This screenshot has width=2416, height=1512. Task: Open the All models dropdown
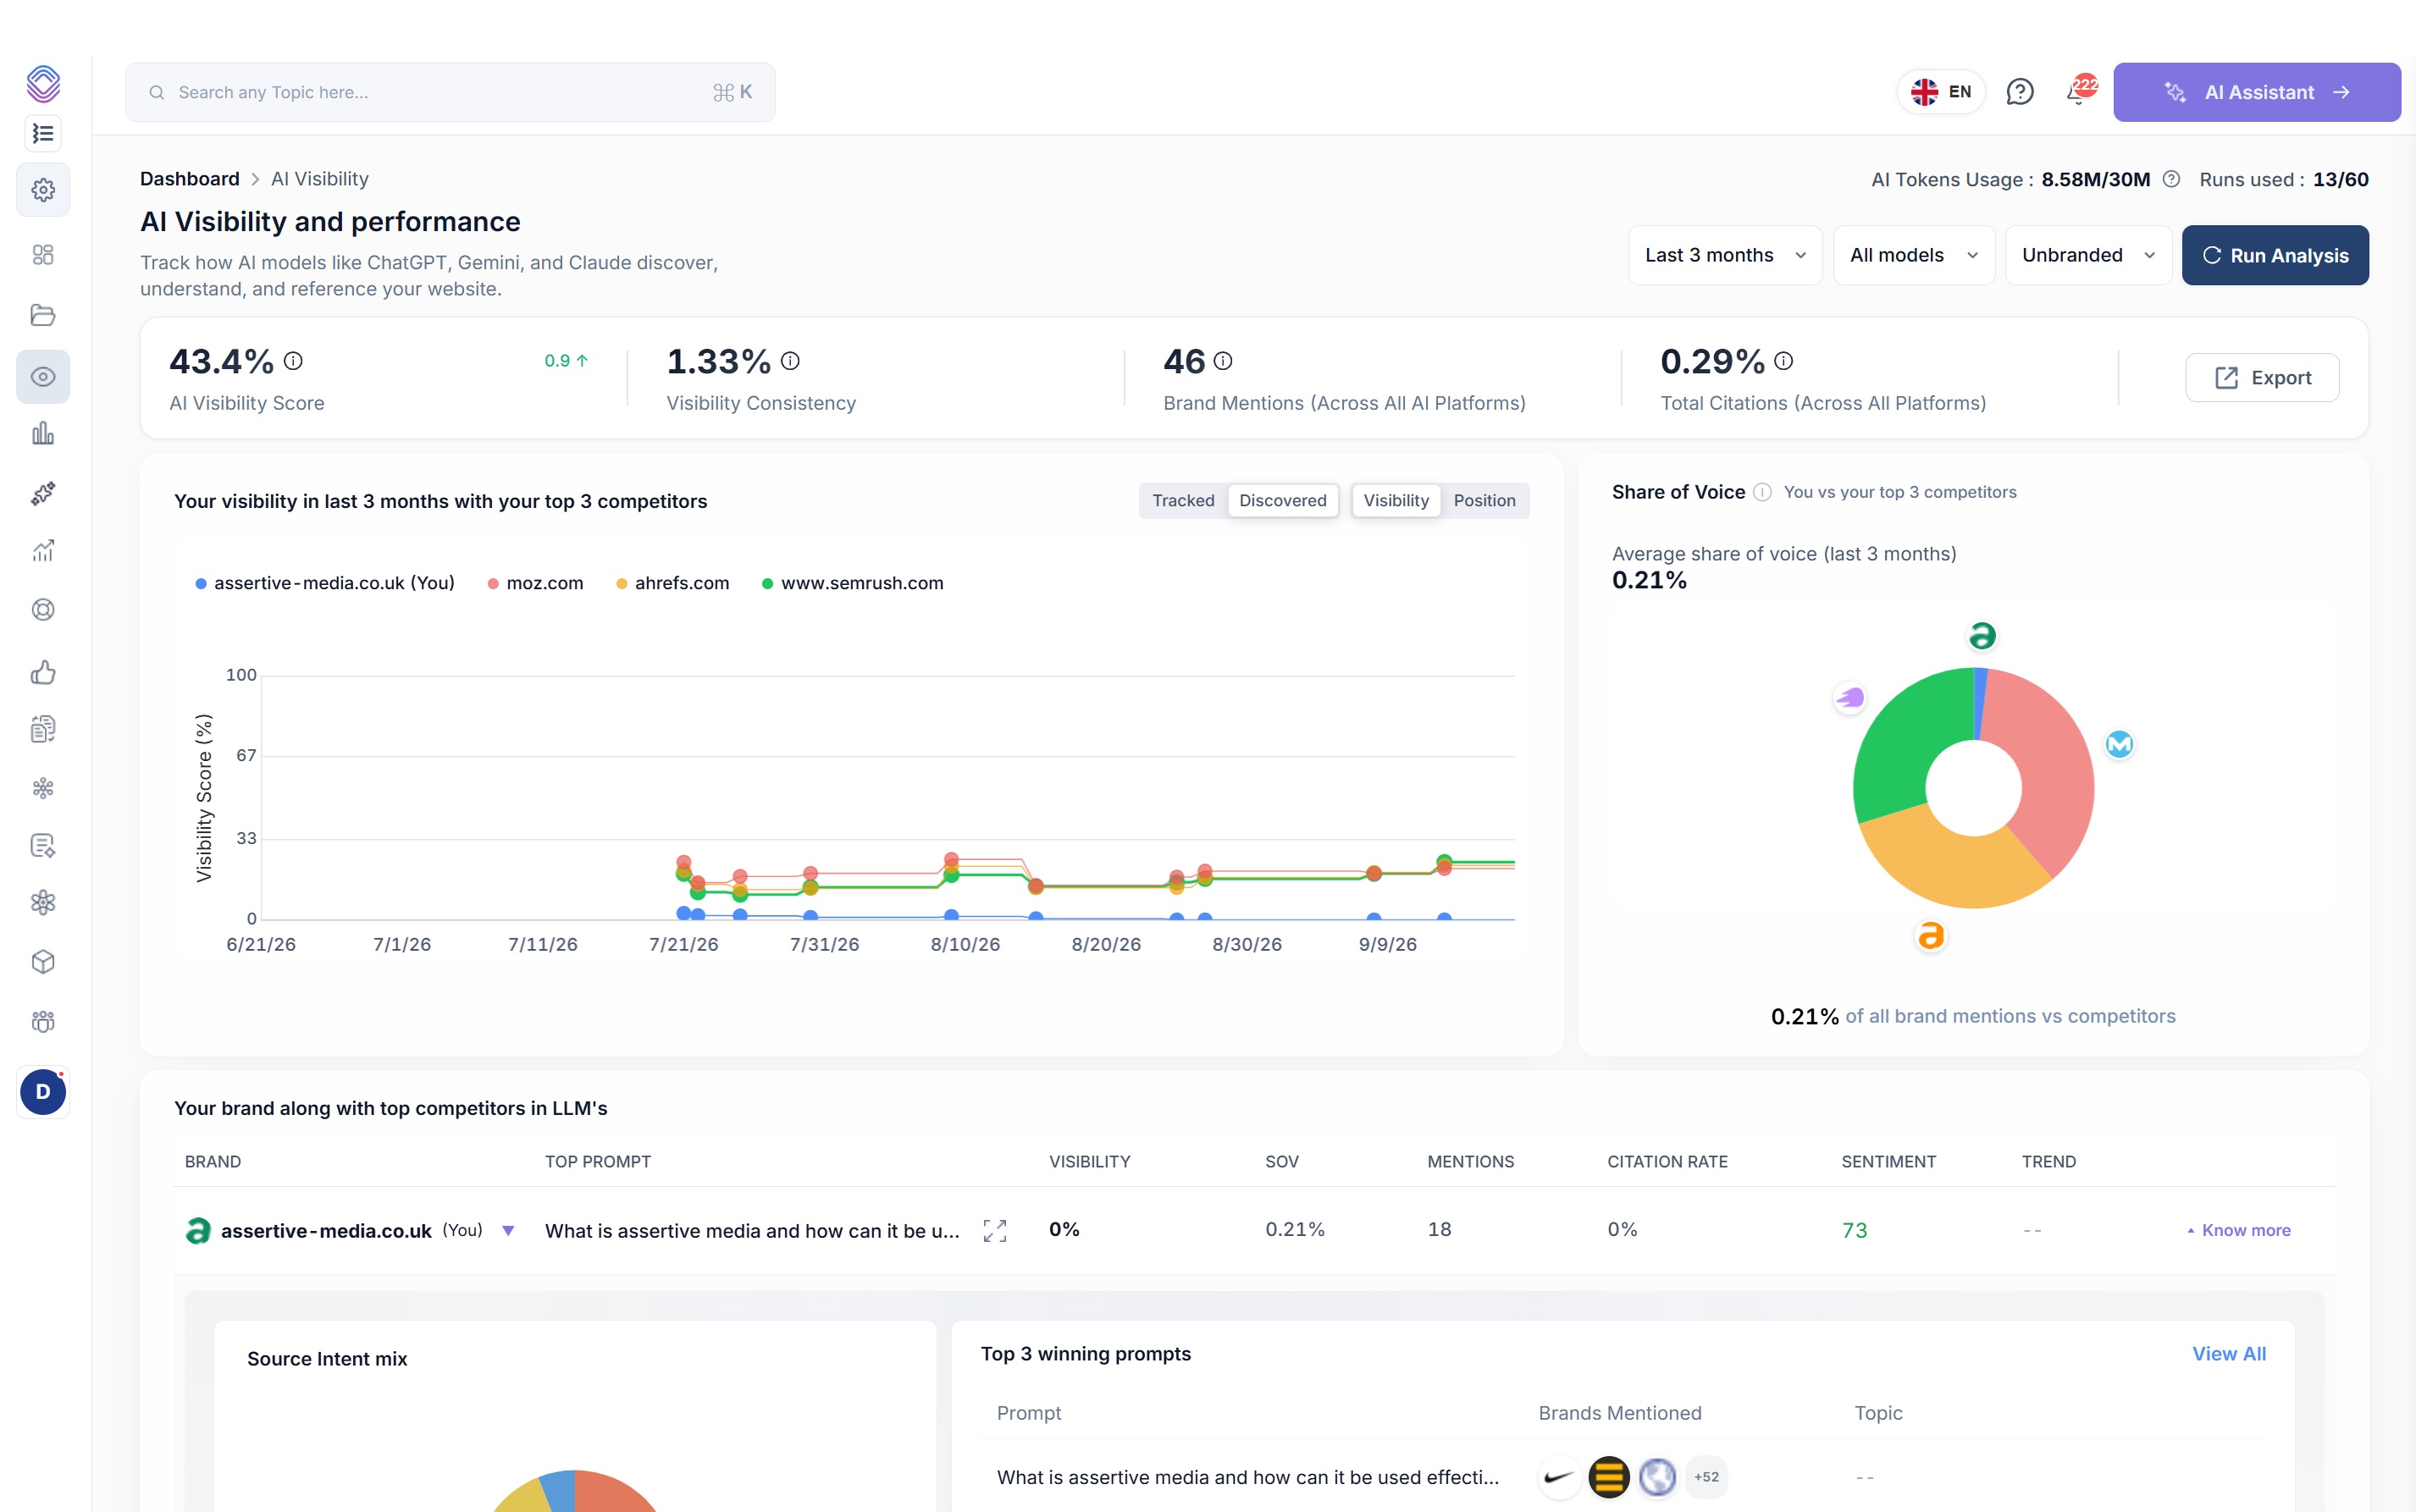tap(1914, 255)
